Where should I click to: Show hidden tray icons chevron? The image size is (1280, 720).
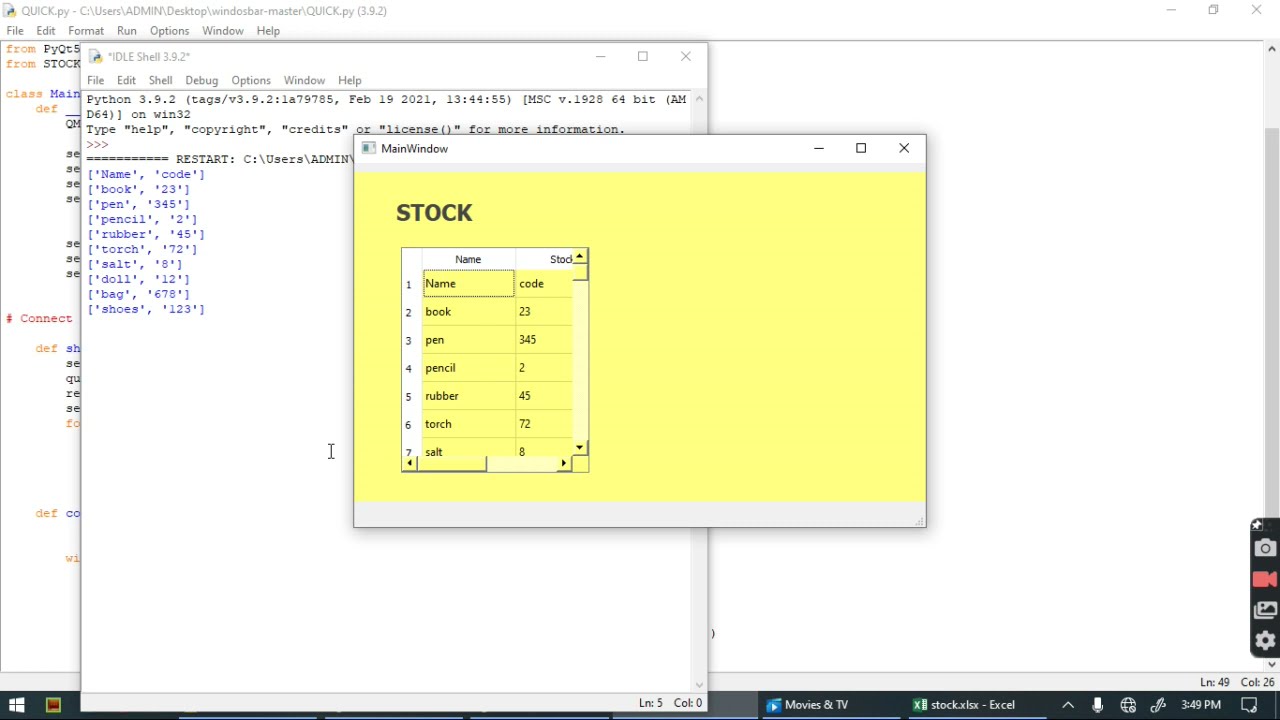tap(1068, 705)
